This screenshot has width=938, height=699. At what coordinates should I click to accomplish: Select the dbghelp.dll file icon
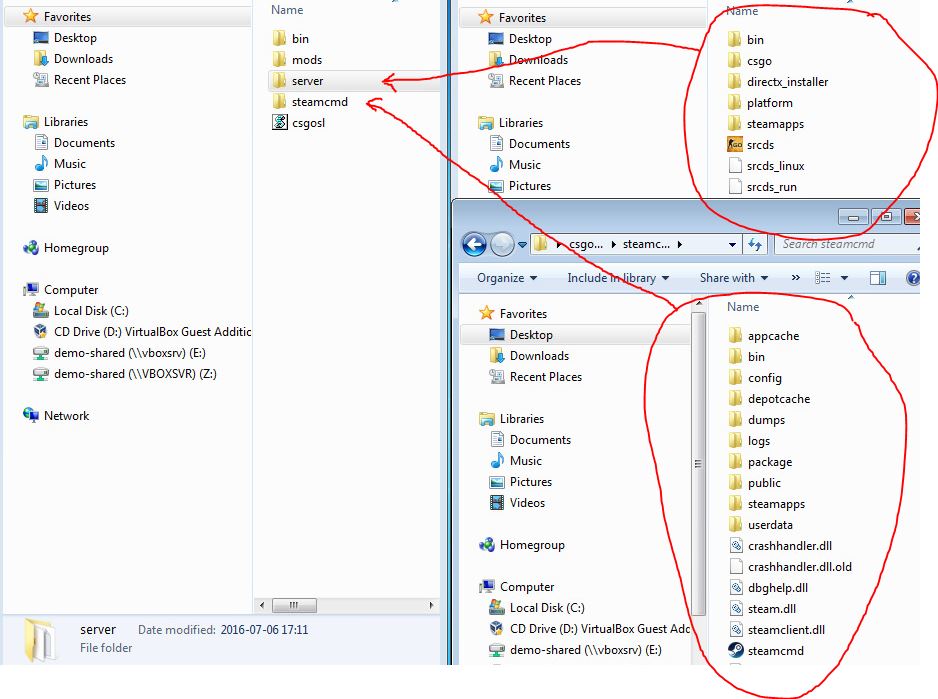click(736, 588)
